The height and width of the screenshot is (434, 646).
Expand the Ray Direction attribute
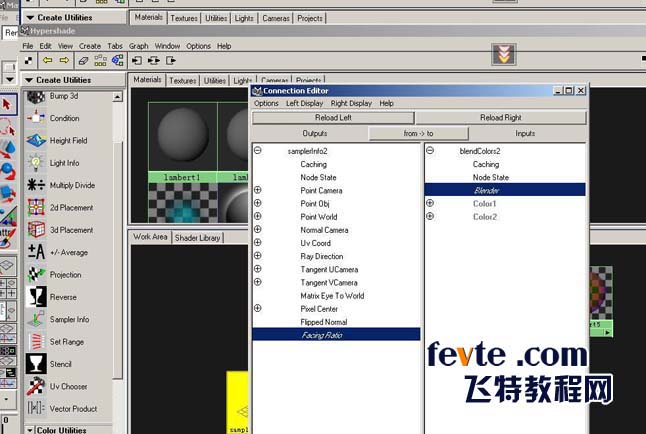[257, 256]
